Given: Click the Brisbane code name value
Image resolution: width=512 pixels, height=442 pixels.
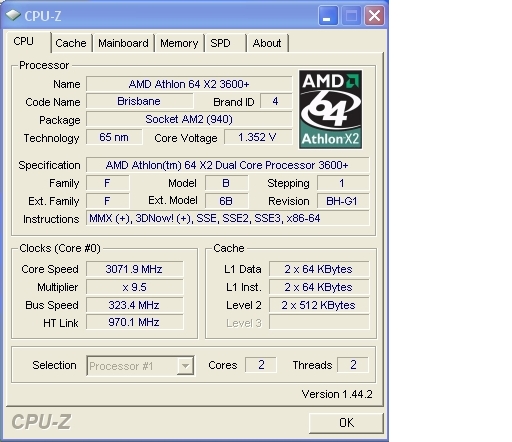Looking at the screenshot, I should coord(139,101).
